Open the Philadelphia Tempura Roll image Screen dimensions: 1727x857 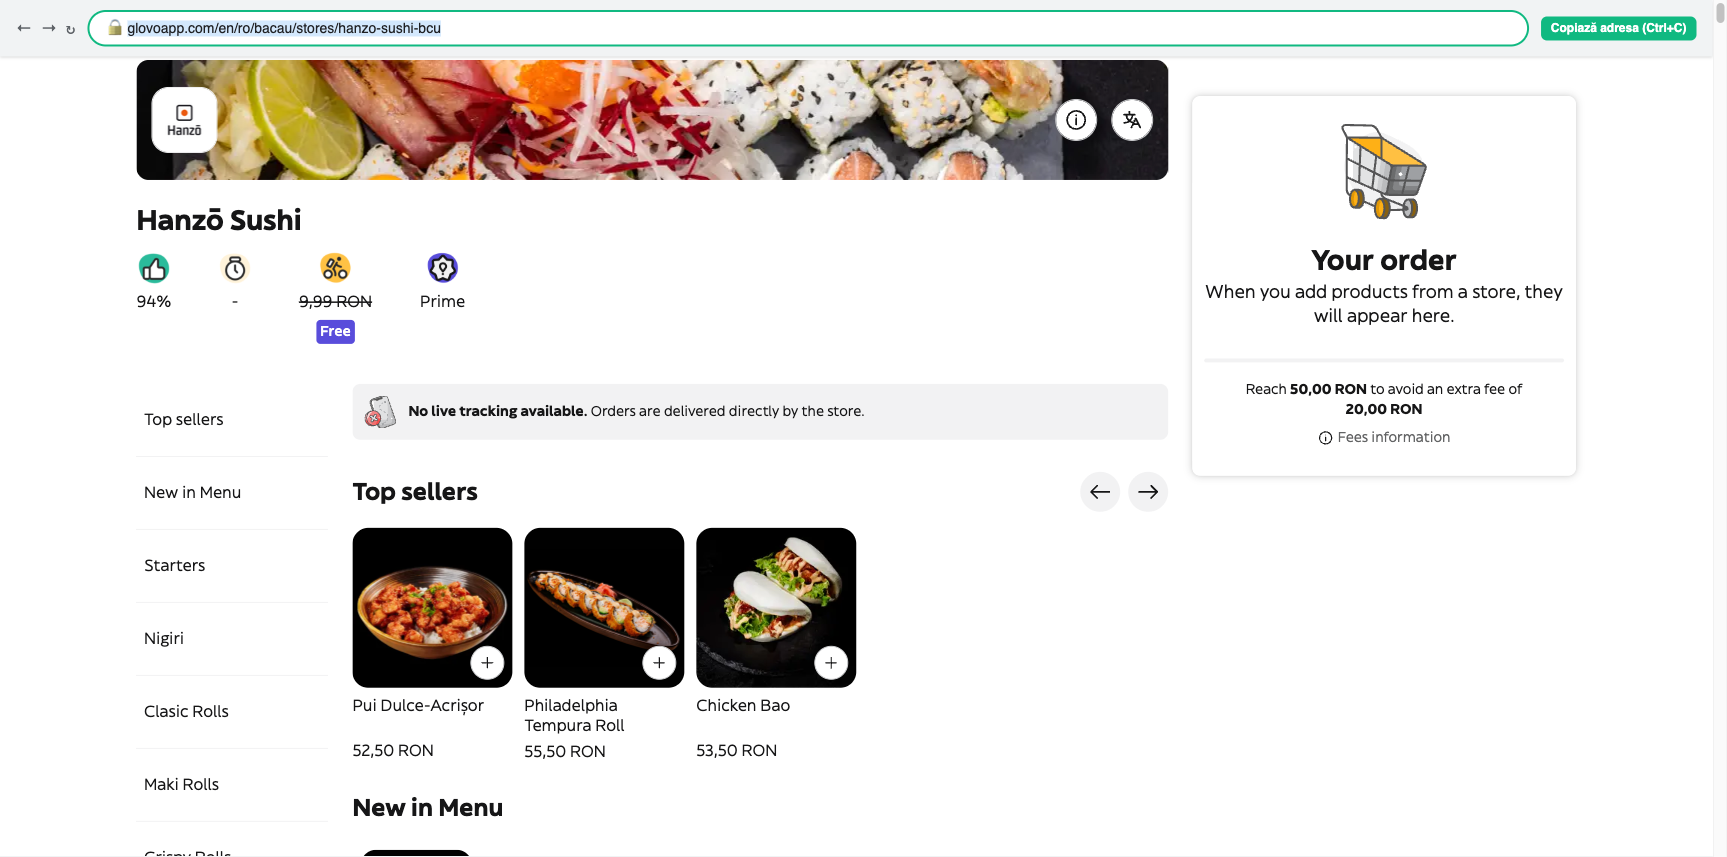click(x=604, y=608)
